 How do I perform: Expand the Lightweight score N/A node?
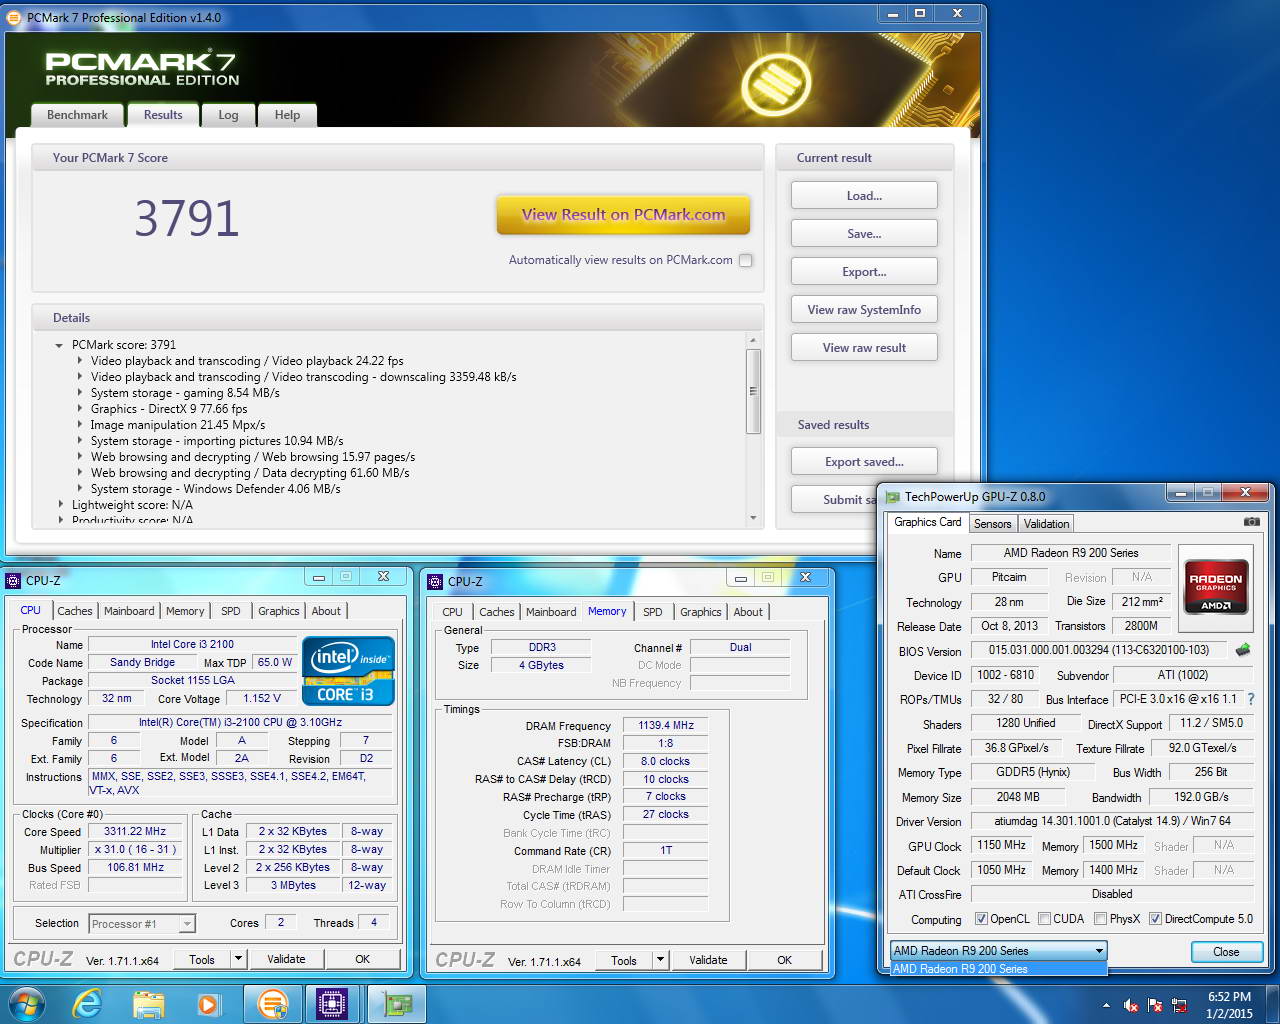click(60, 505)
